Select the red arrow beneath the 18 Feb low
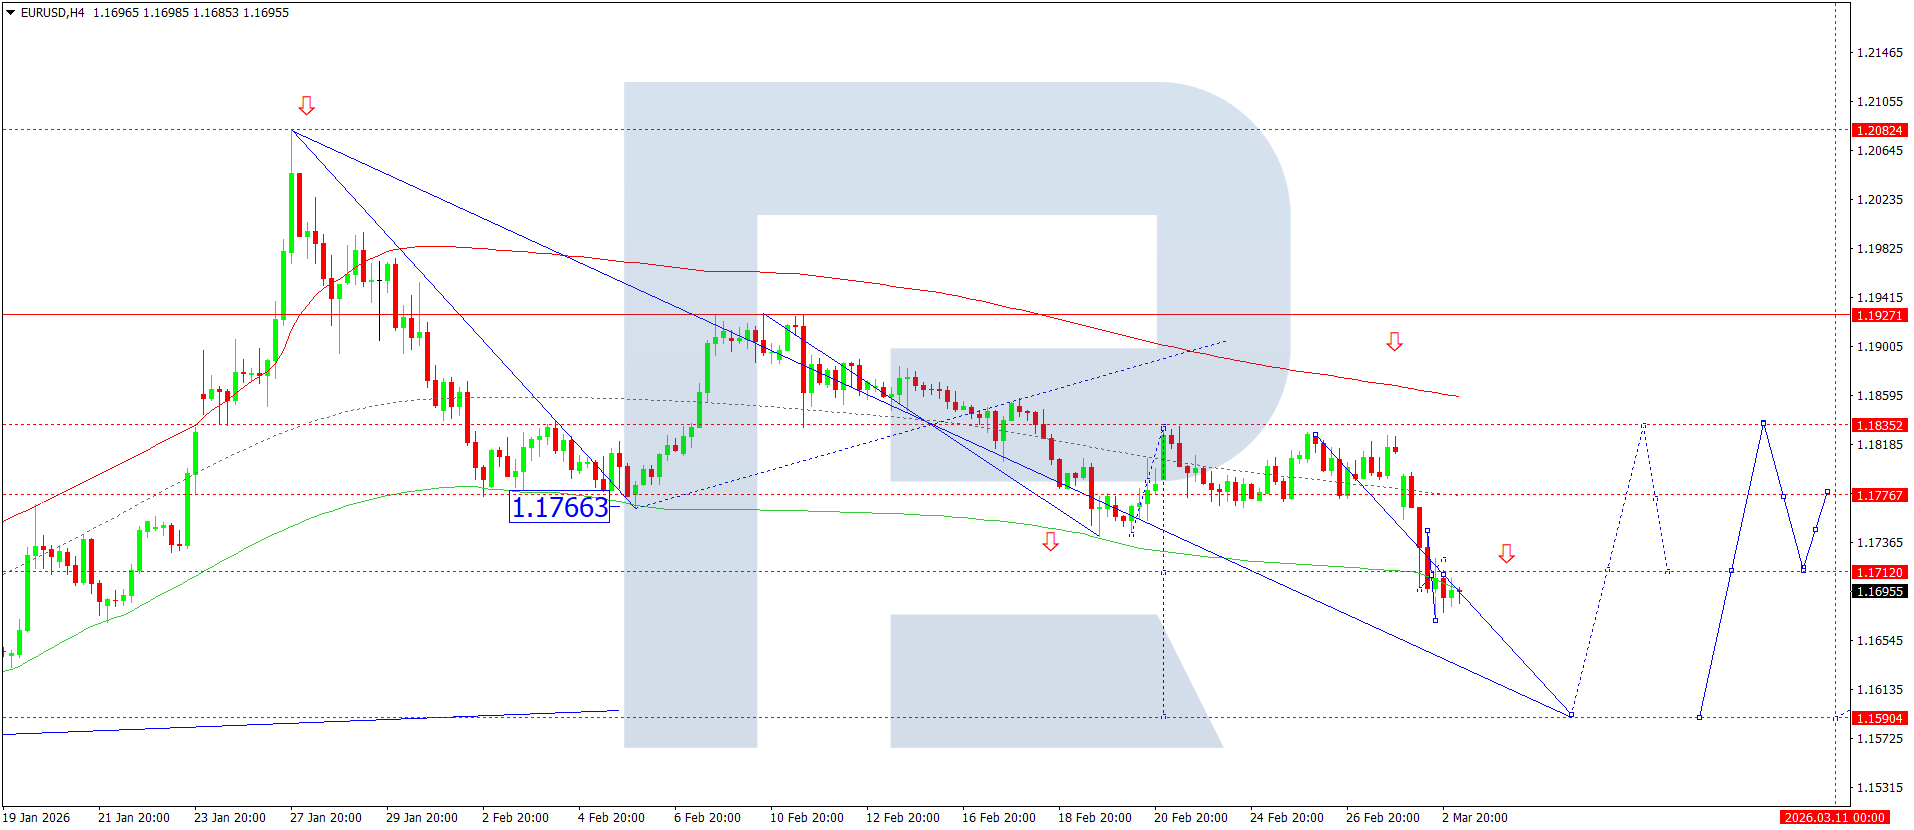This screenshot has height=830, width=1914. coord(1050,541)
